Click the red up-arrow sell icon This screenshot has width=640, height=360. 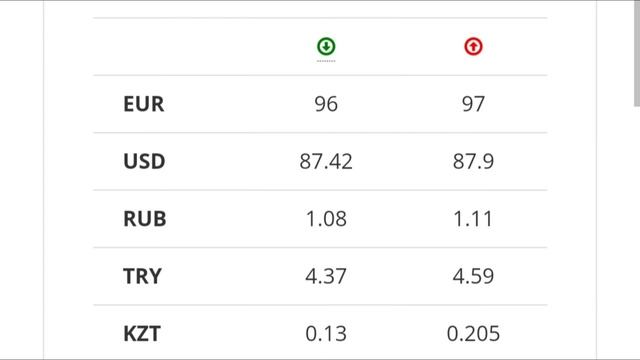point(473,47)
